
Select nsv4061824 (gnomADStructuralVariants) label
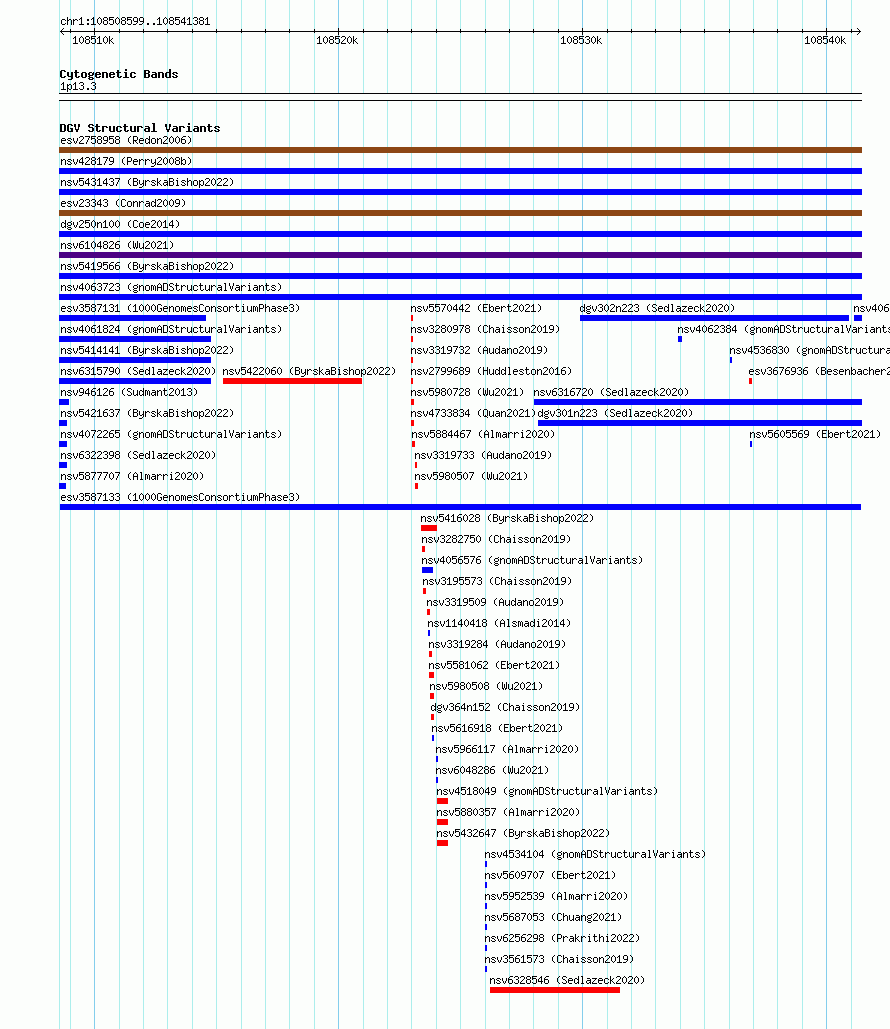pyautogui.click(x=171, y=329)
